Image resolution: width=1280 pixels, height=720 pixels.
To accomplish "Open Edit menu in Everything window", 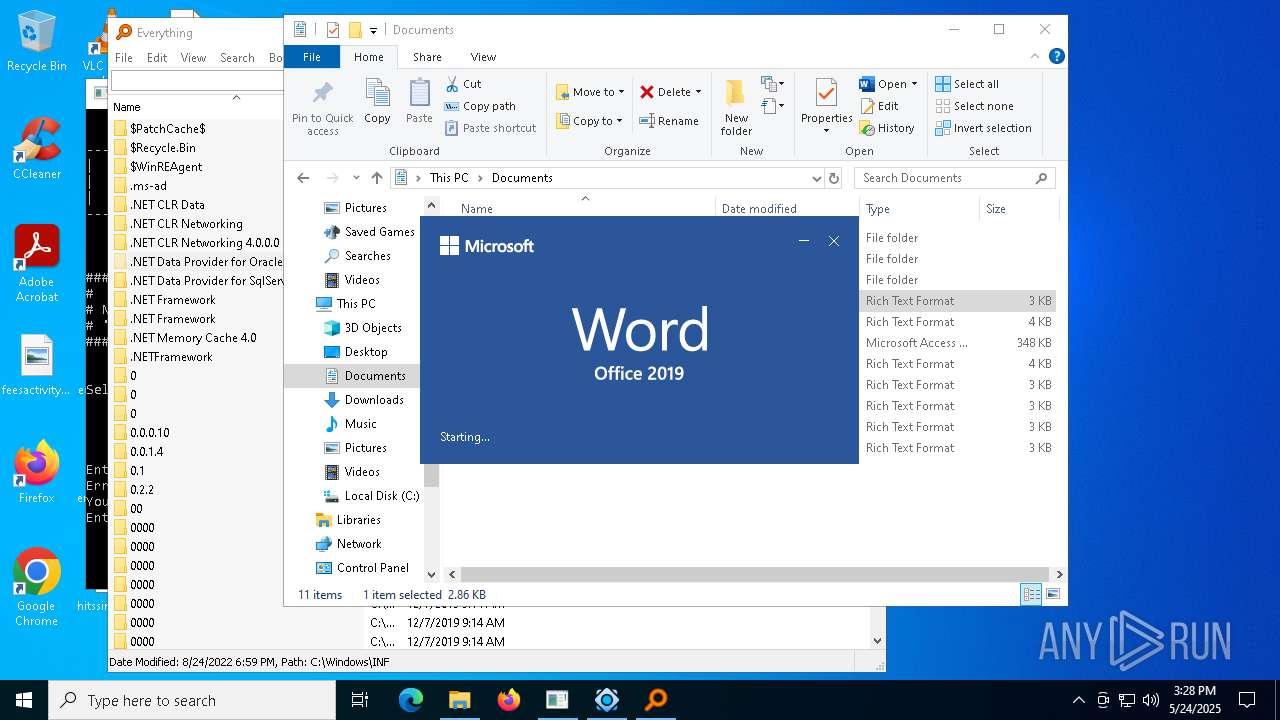I will (x=157, y=58).
